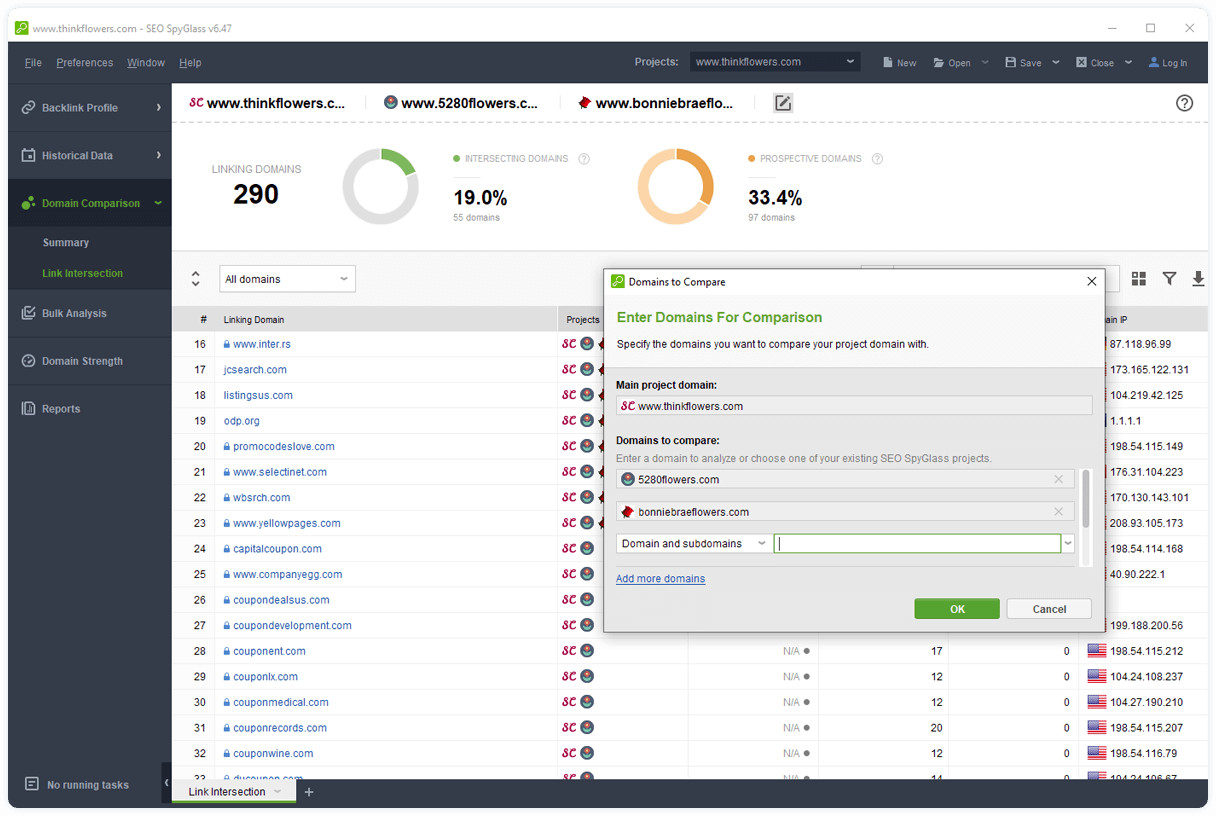Click the Close project button

(1095, 63)
